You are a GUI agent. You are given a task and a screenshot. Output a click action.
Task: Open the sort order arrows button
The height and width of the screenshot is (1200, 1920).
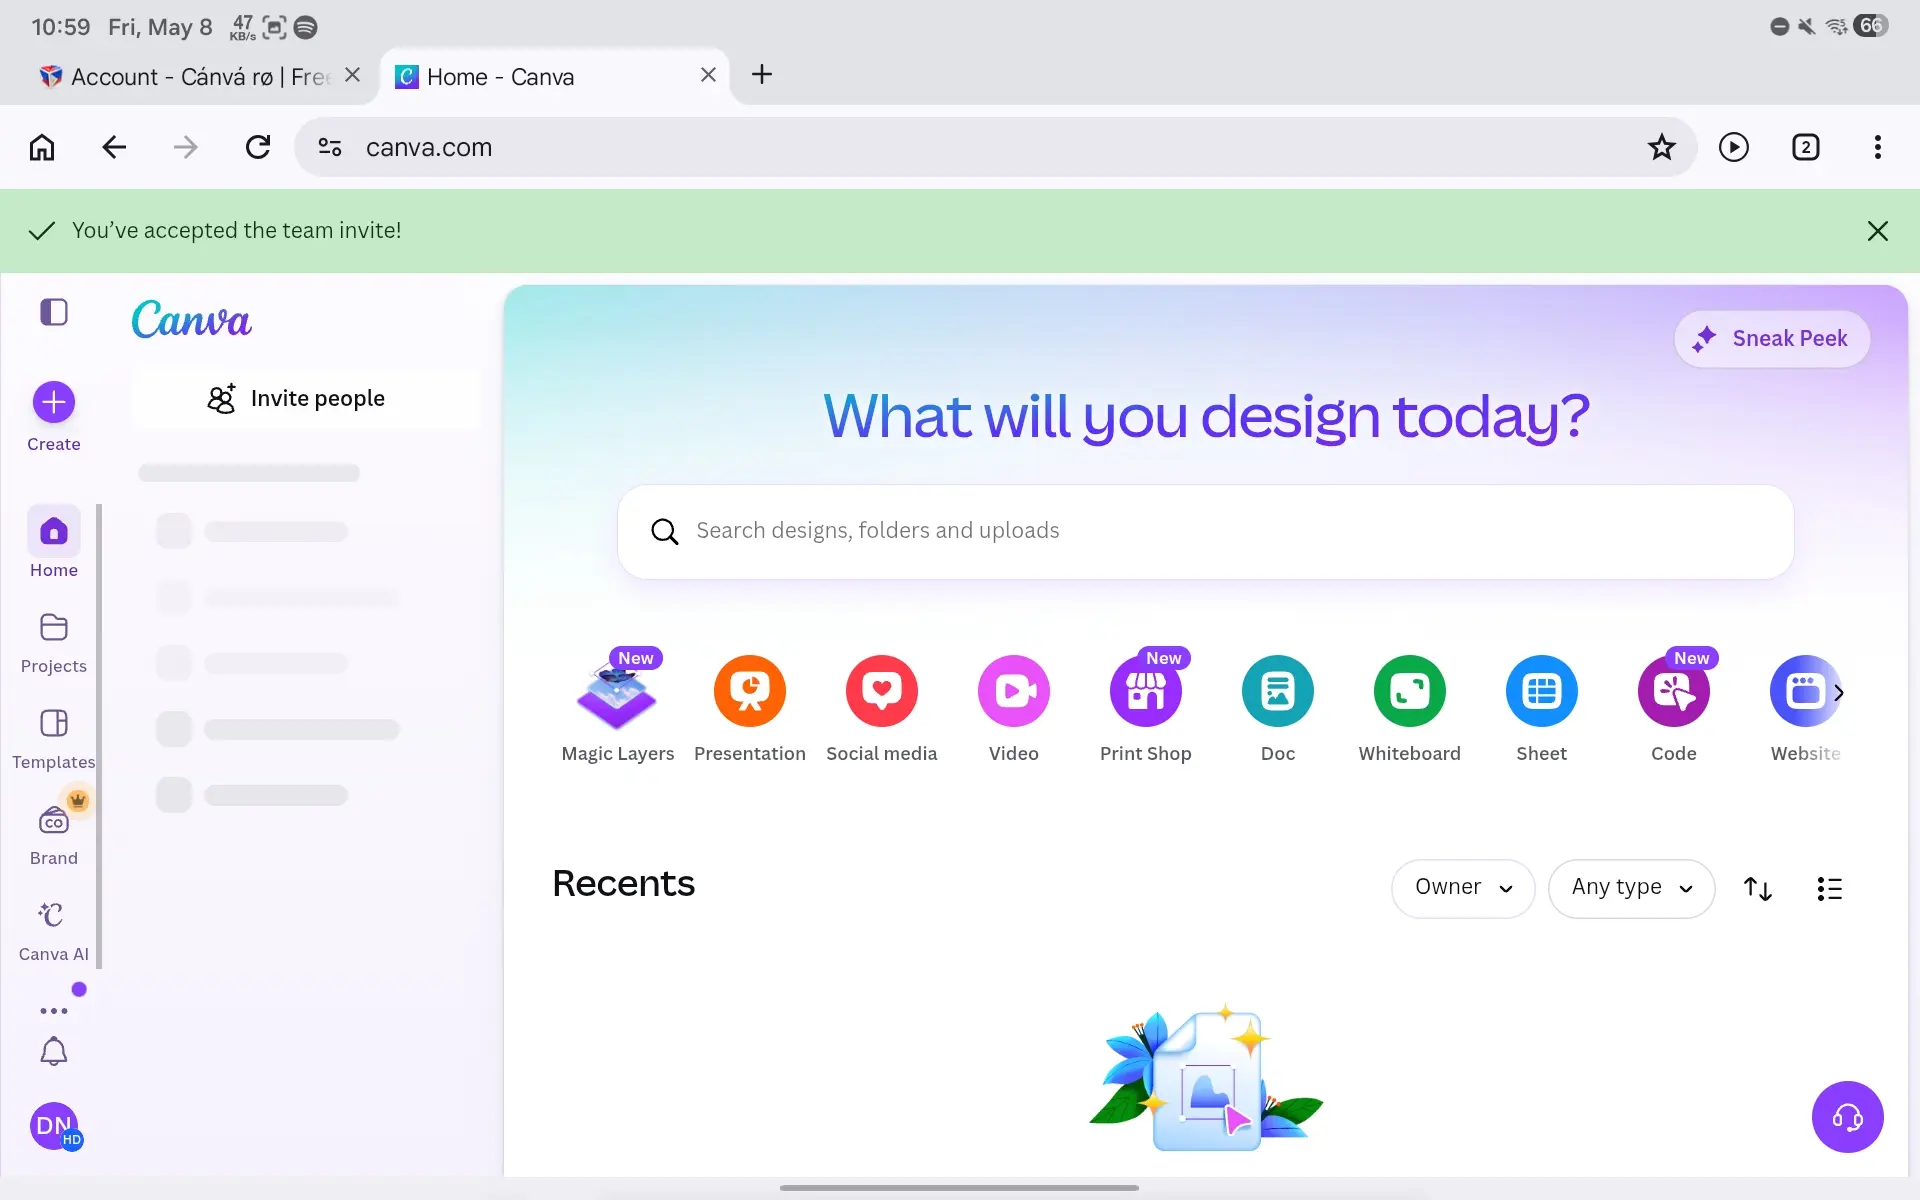pyautogui.click(x=1758, y=889)
